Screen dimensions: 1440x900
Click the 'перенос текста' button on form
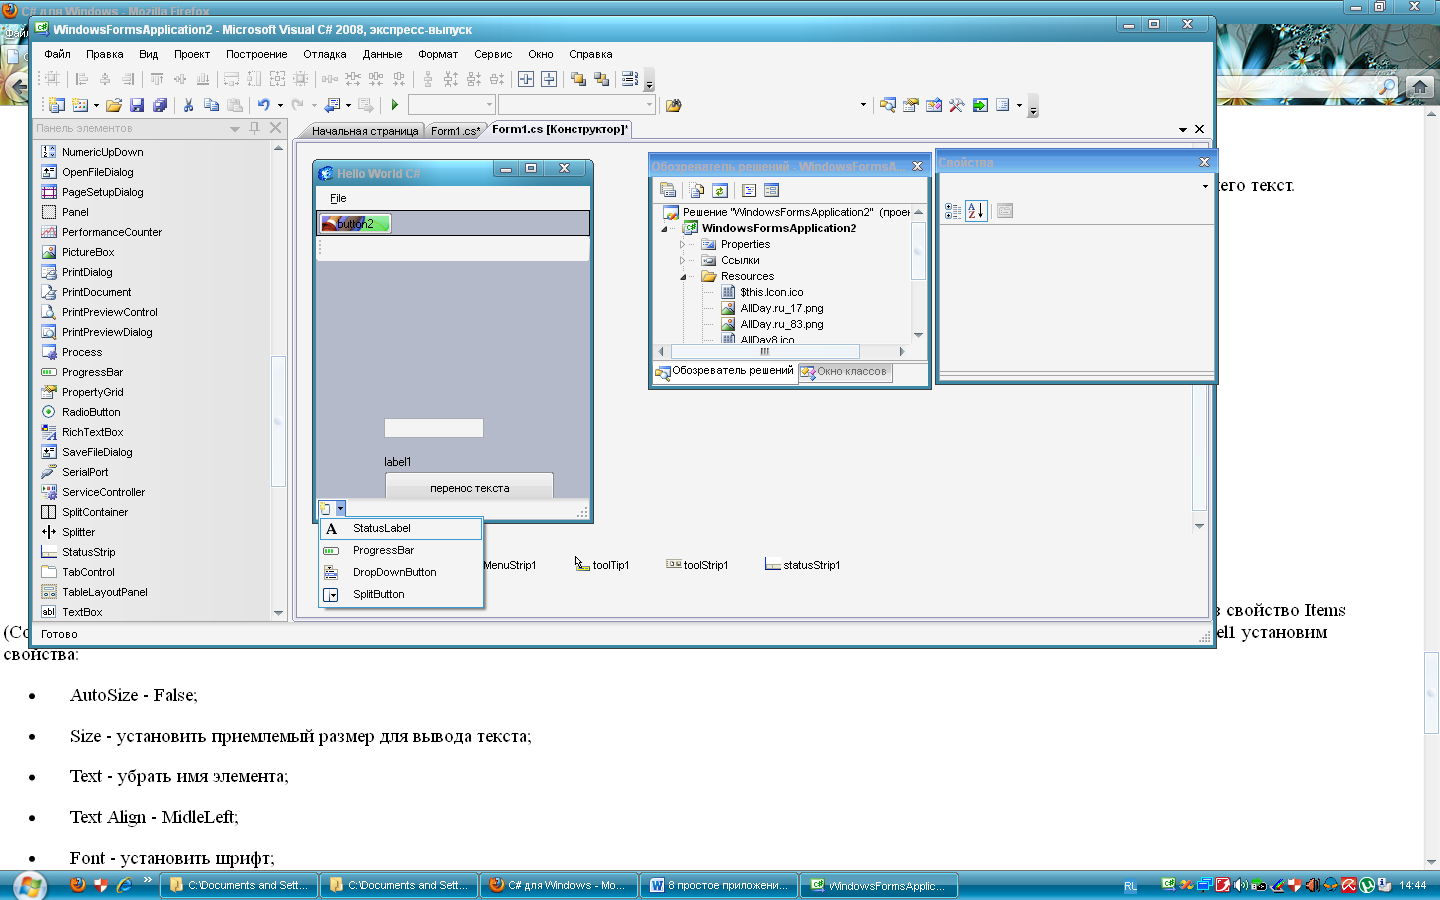(469, 486)
